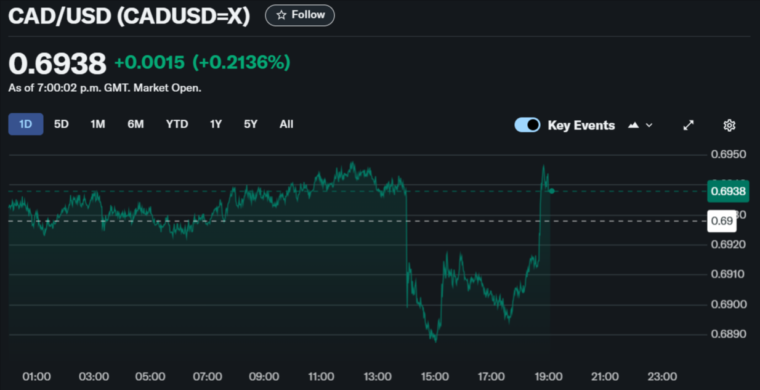Click the 17:00 time axis label
The height and width of the screenshot is (390, 760).
pos(491,376)
